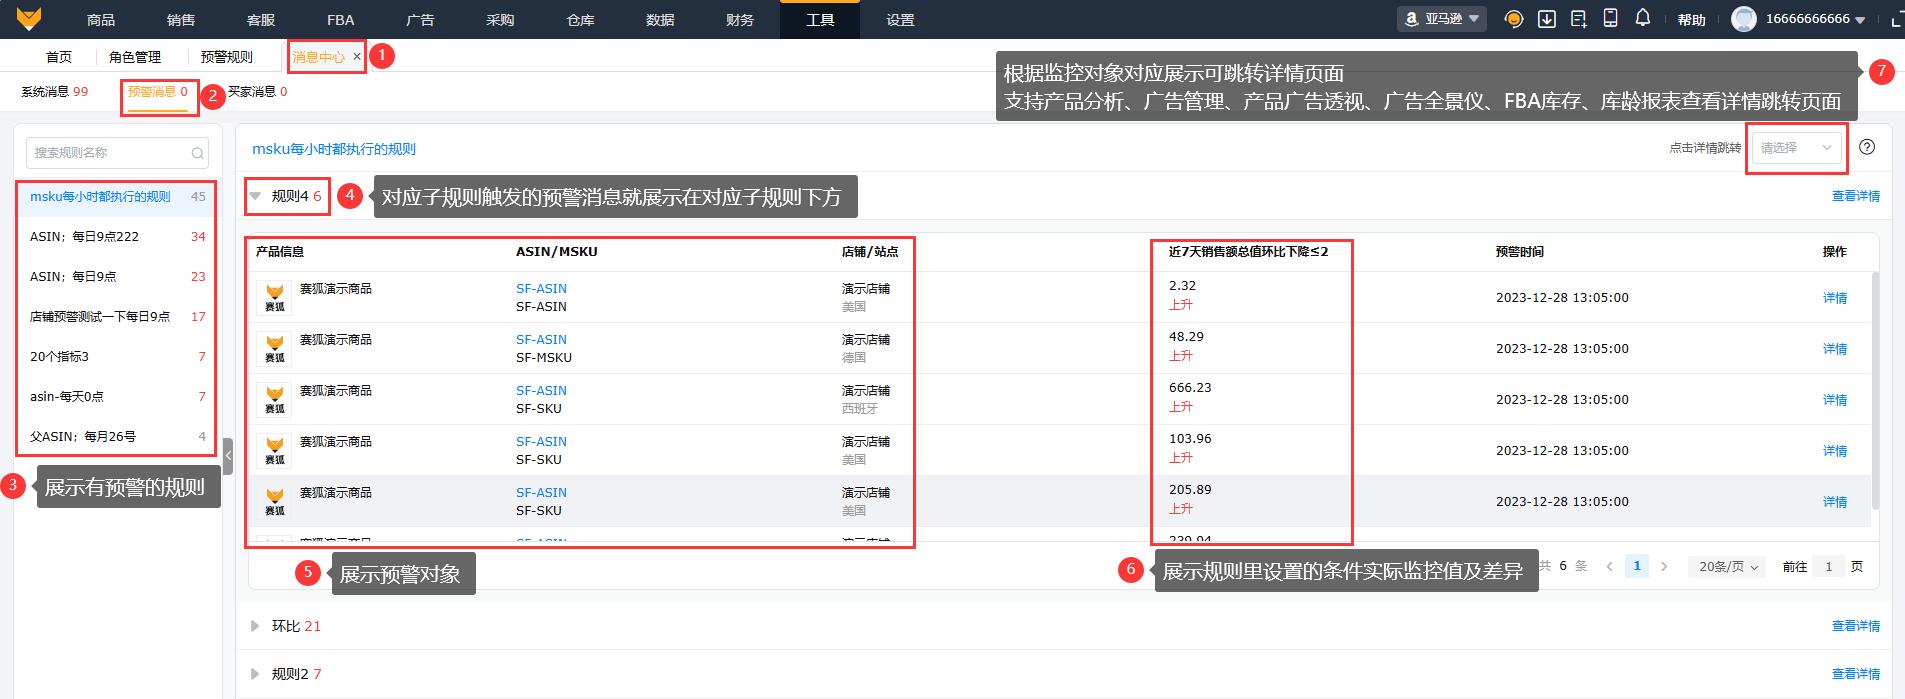Focus the 搜索规则名称 search field
This screenshot has height=699, width=1905.
coord(117,153)
